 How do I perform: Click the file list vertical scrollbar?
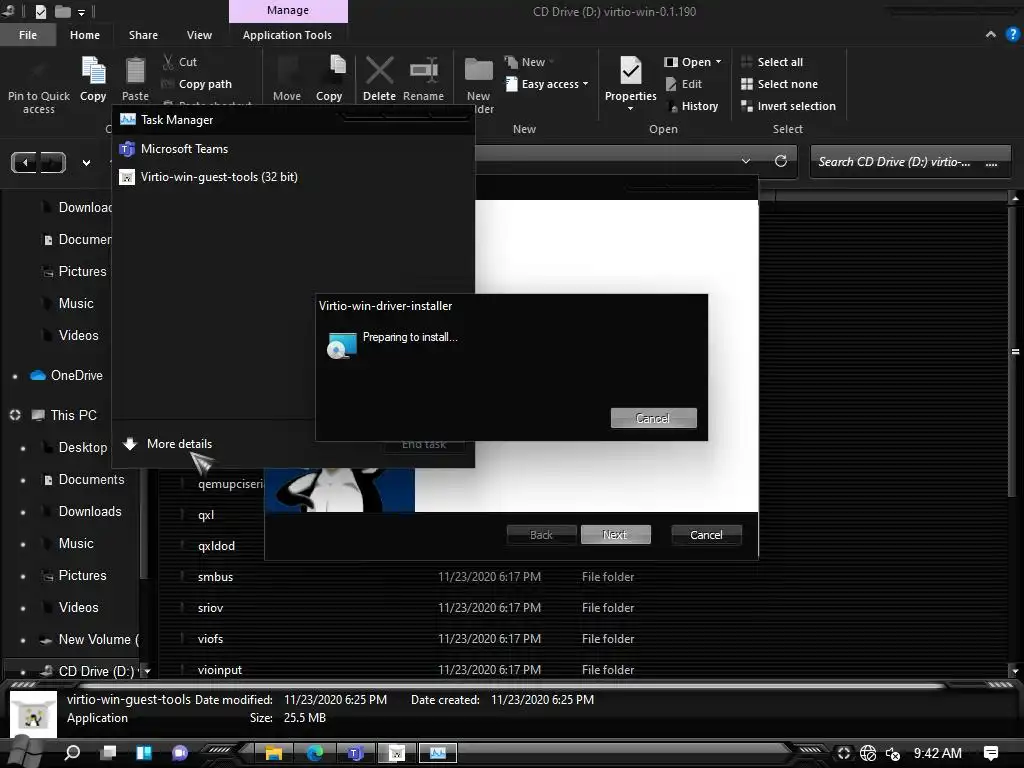(1014, 351)
